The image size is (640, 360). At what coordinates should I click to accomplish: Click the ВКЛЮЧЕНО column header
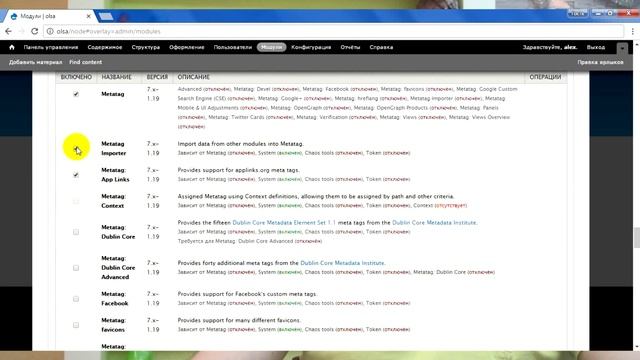(76, 77)
